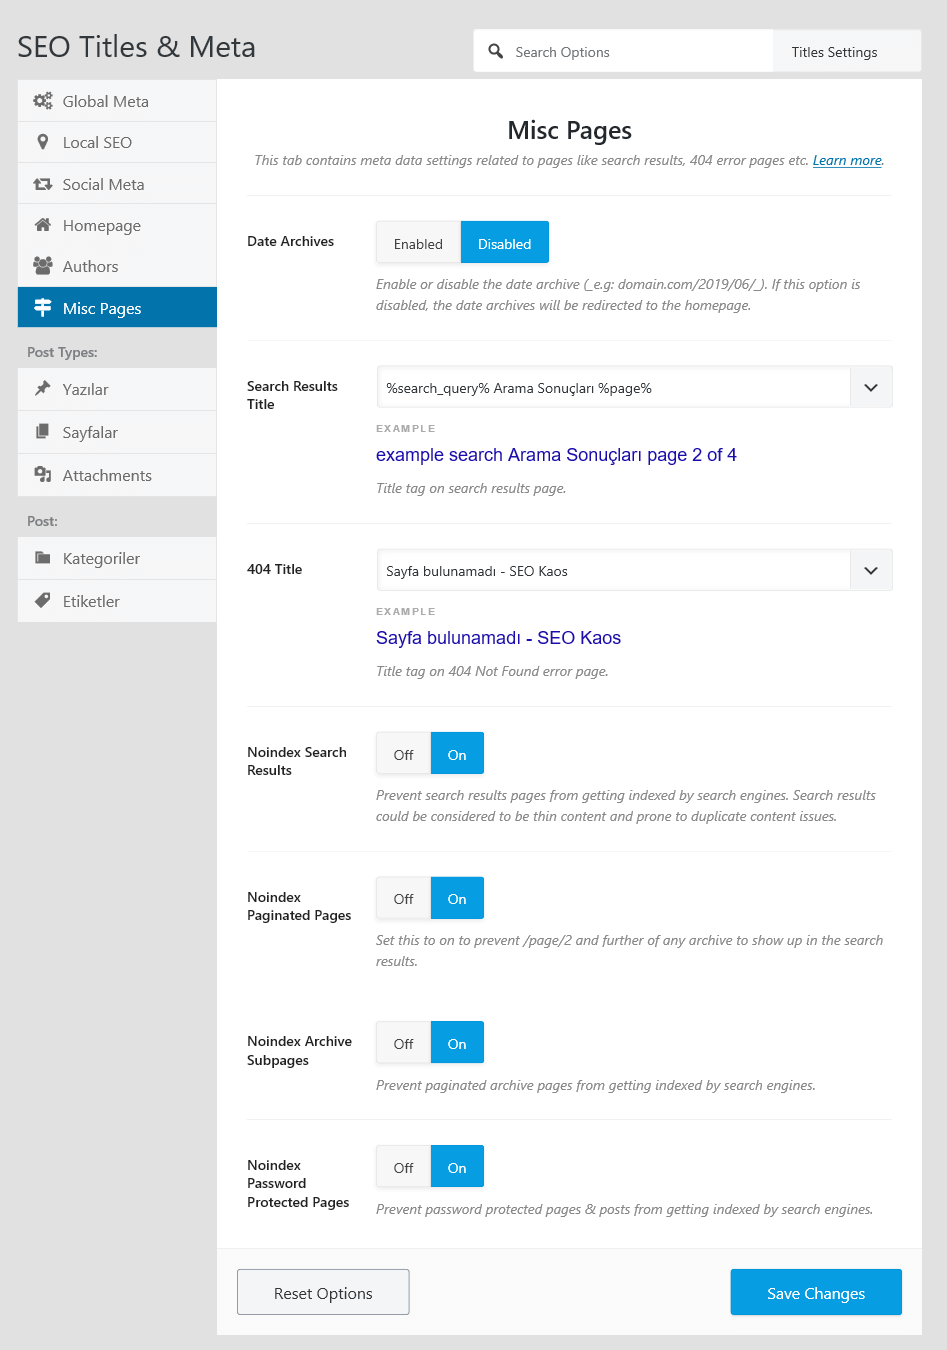The height and width of the screenshot is (1350, 947).
Task: Open the Sayfalar post type tab
Action: [117, 432]
